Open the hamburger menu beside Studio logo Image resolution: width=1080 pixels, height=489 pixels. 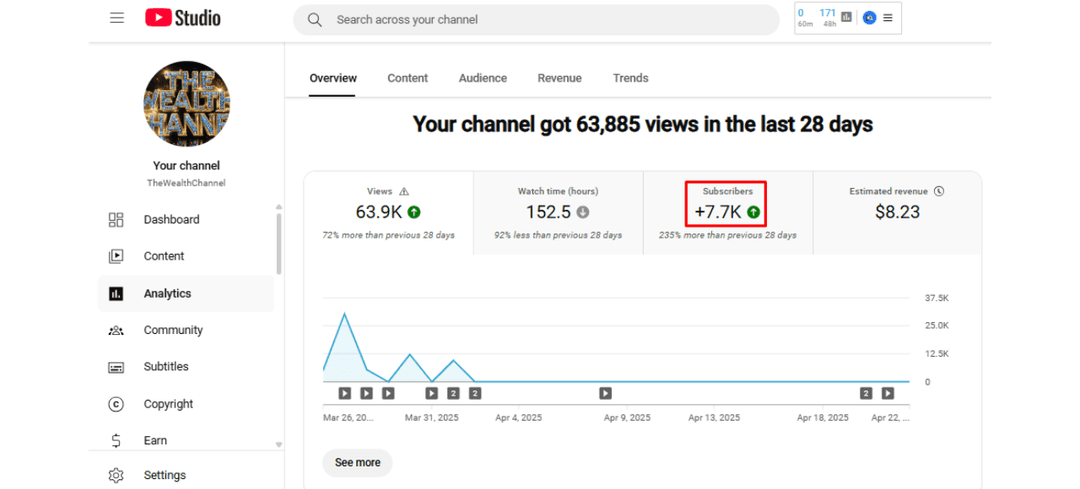117,18
